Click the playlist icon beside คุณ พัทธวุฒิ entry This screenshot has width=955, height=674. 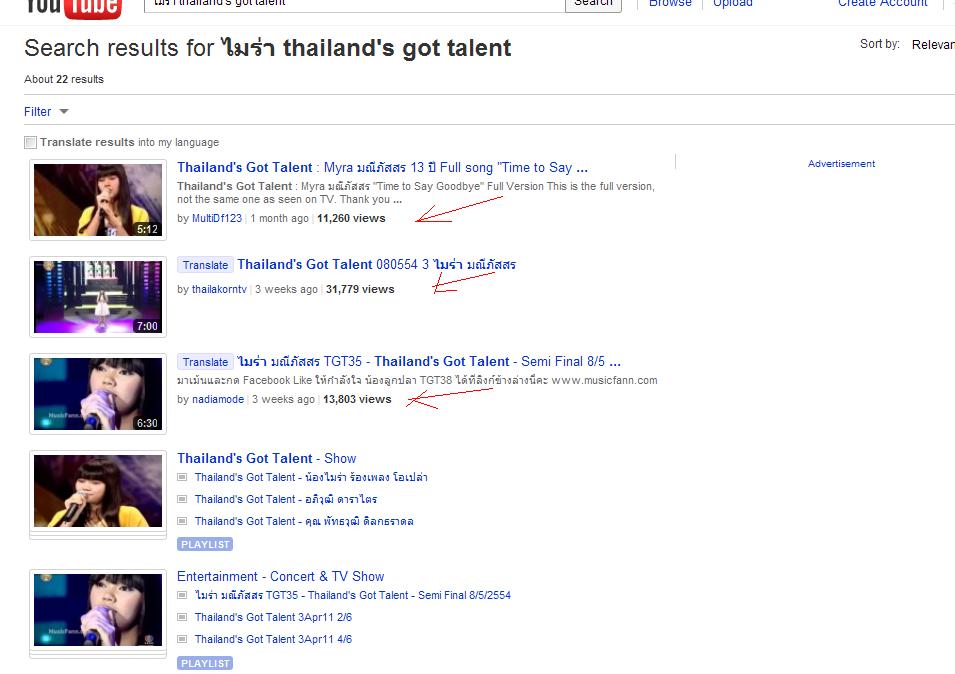(181, 521)
